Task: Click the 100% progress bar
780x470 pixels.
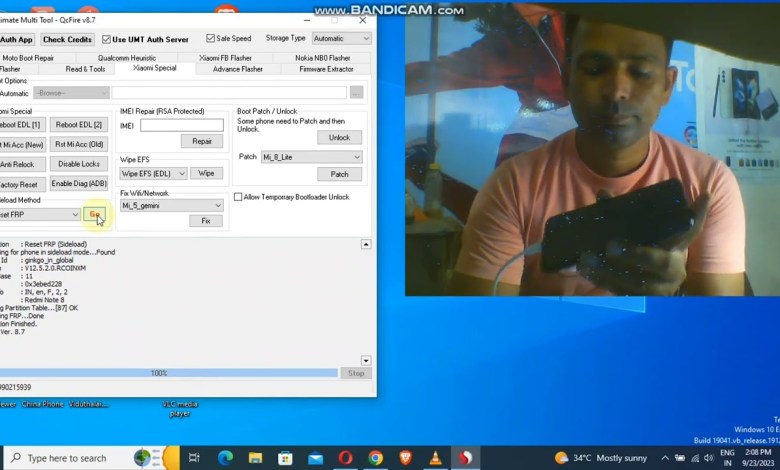Action: point(168,373)
